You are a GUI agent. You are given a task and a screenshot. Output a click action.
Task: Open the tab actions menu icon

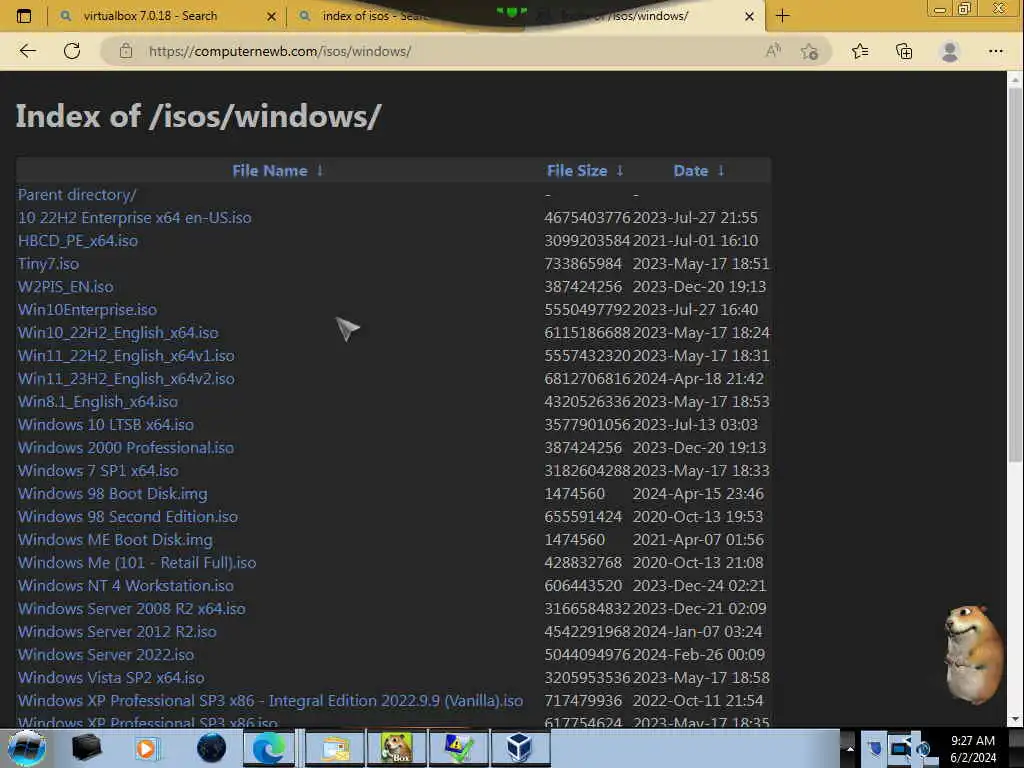[x=24, y=16]
